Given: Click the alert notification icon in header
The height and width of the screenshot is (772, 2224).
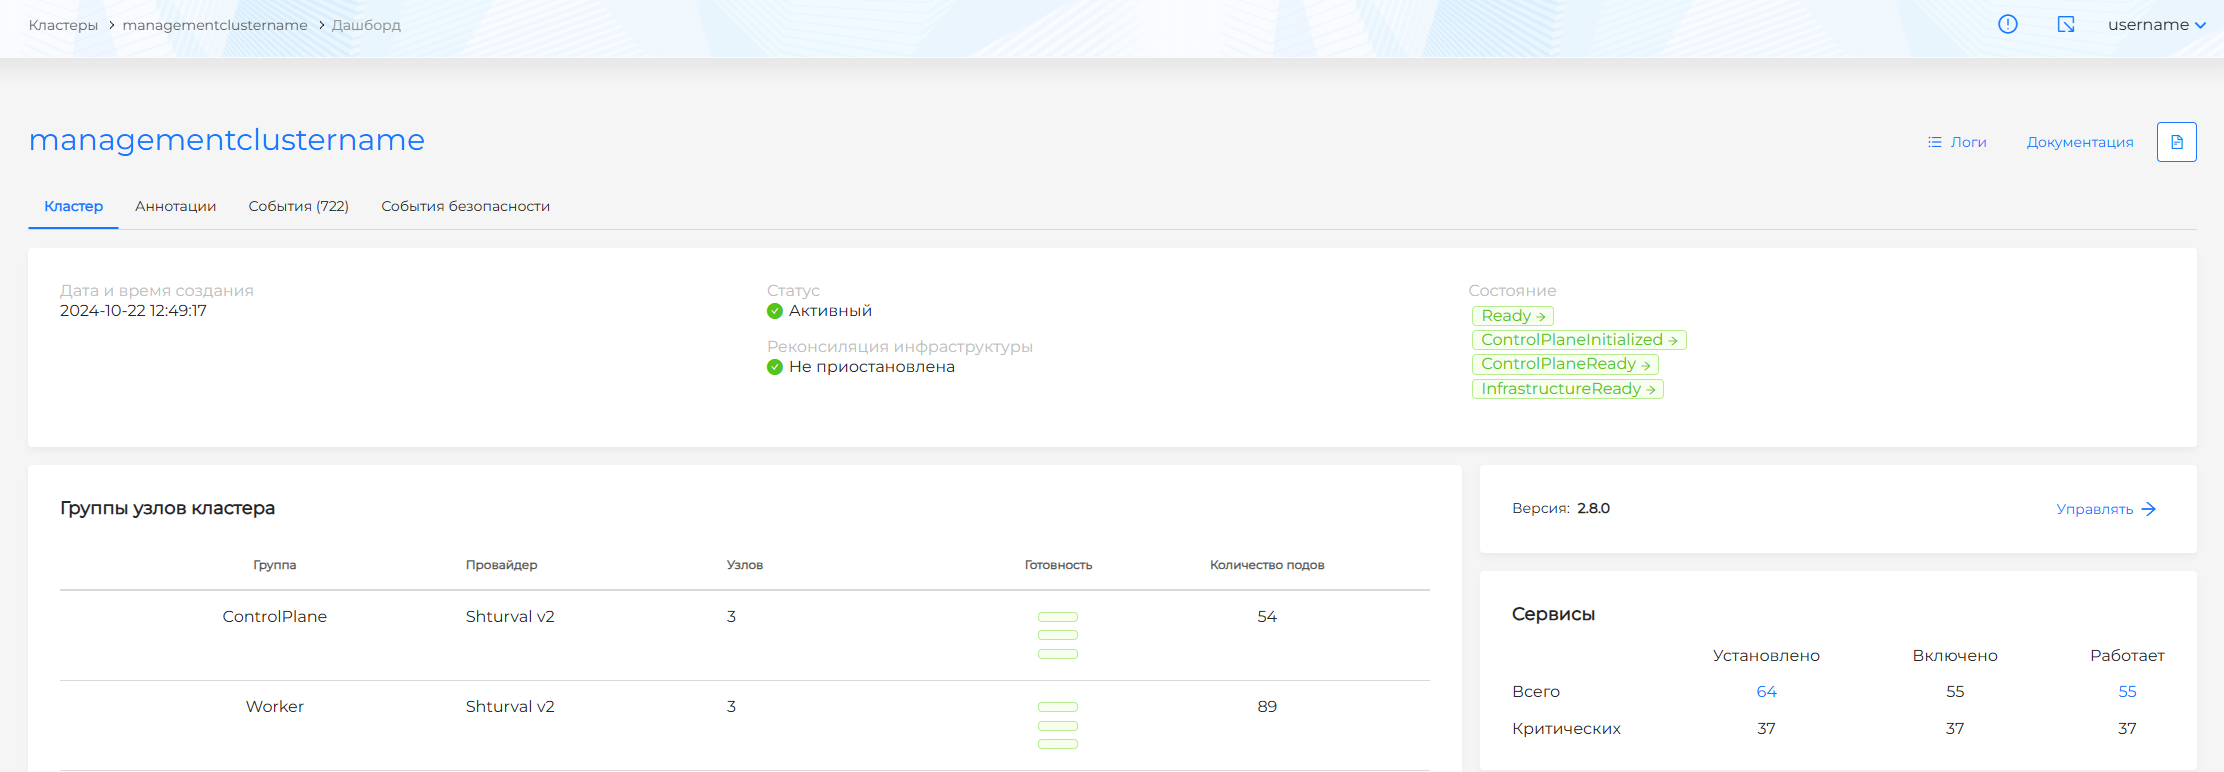Looking at the screenshot, I should coord(2007,25).
